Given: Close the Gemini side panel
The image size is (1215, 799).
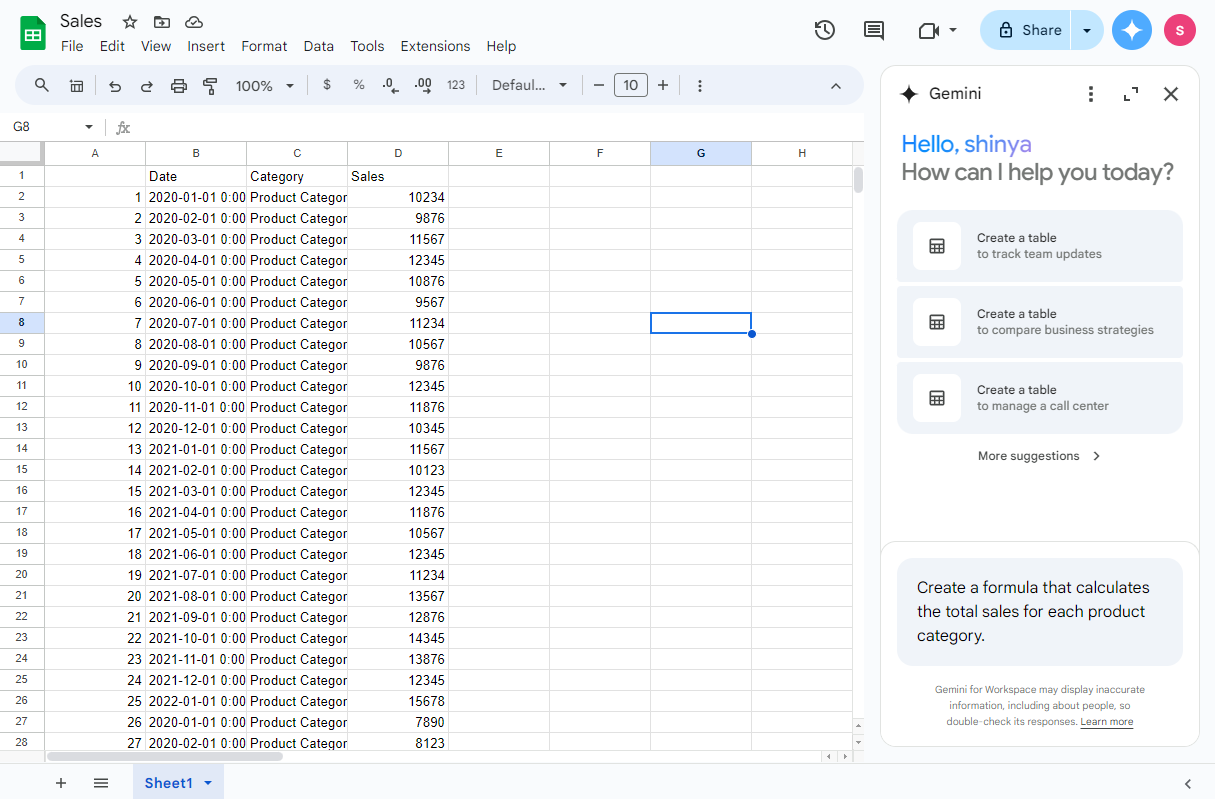Looking at the screenshot, I should pos(1171,94).
